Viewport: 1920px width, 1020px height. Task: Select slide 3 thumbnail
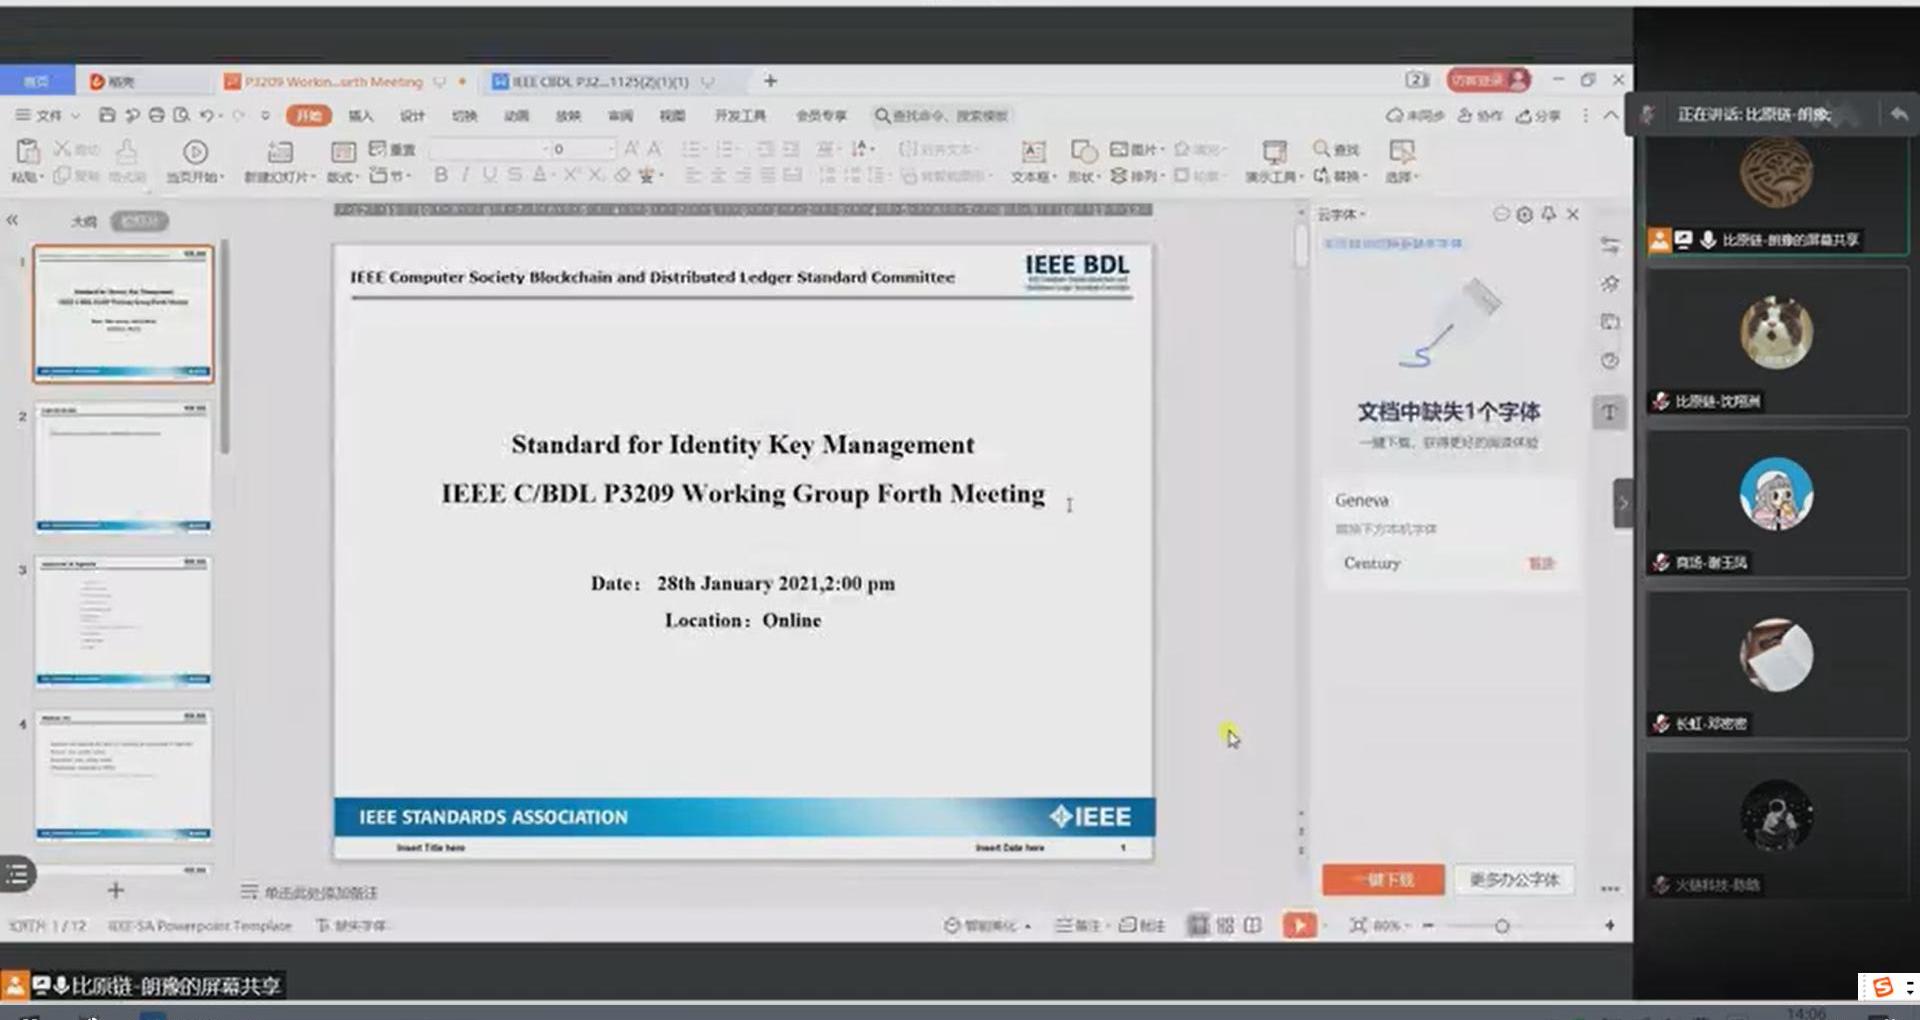pyautogui.click(x=123, y=620)
